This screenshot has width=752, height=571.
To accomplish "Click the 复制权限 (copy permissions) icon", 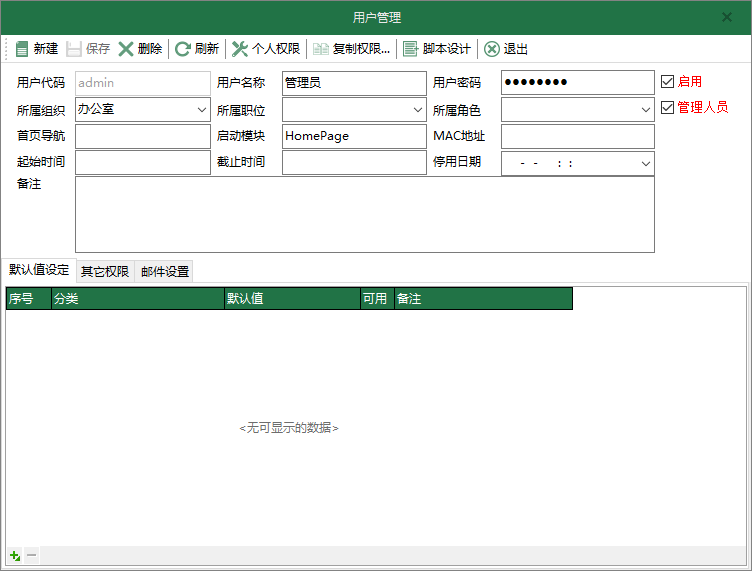I will pyautogui.click(x=321, y=49).
